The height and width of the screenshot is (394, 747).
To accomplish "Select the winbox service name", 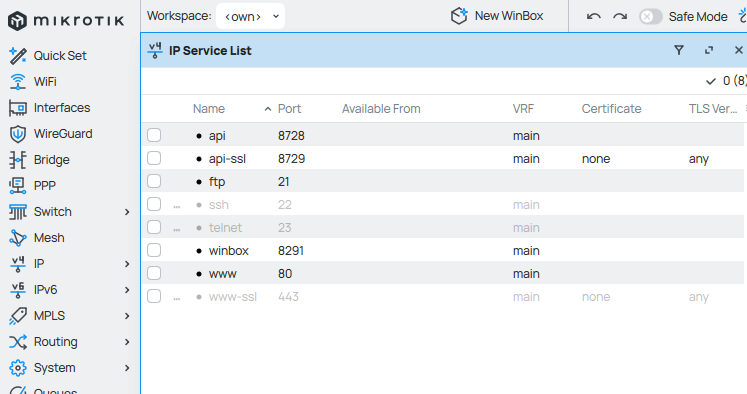I will (x=229, y=251).
